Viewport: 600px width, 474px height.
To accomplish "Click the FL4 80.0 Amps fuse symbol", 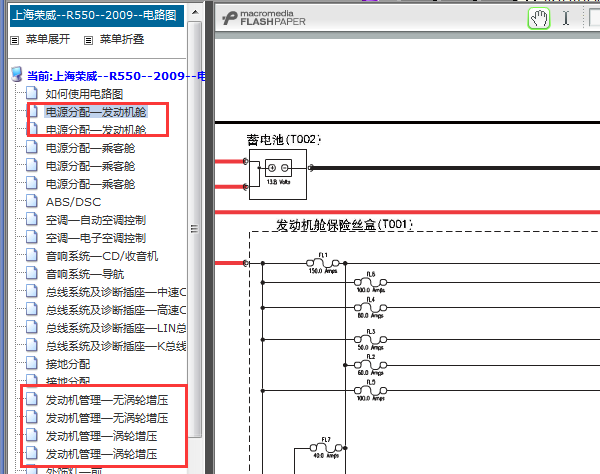I will coord(370,308).
